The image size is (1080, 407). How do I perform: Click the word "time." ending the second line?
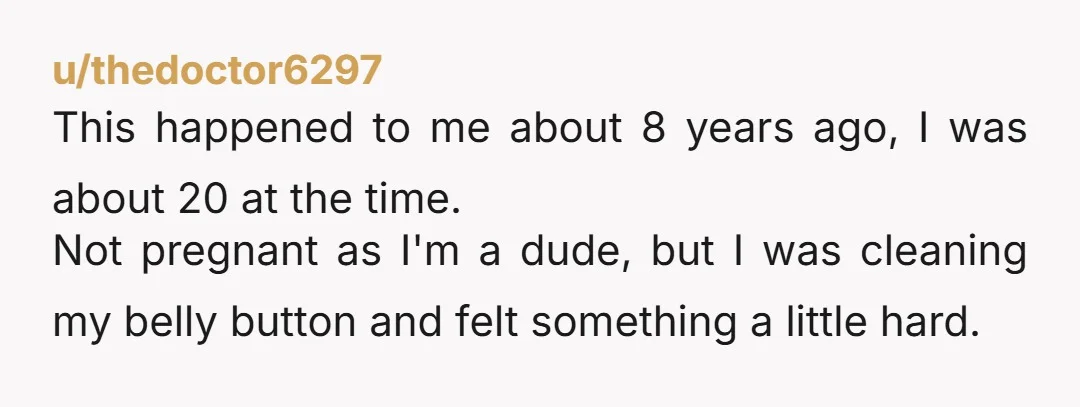coord(417,198)
